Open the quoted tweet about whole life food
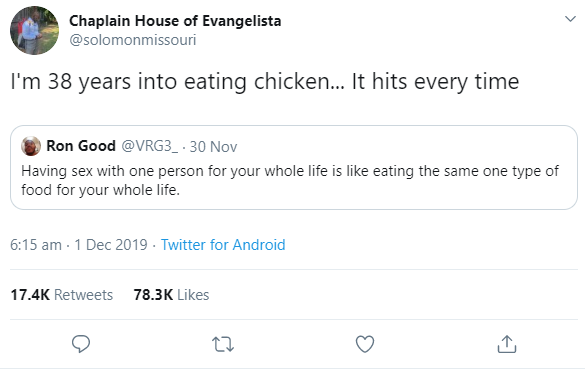 [294, 168]
